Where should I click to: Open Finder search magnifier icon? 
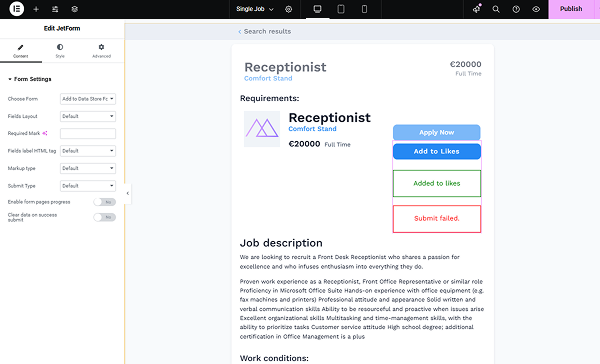[x=496, y=9]
